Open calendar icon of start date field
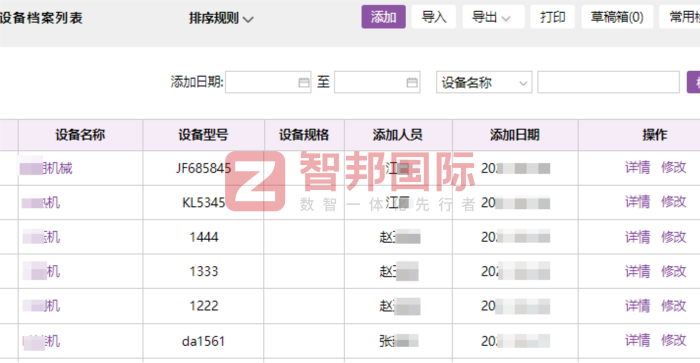The image size is (700, 363). [304, 83]
